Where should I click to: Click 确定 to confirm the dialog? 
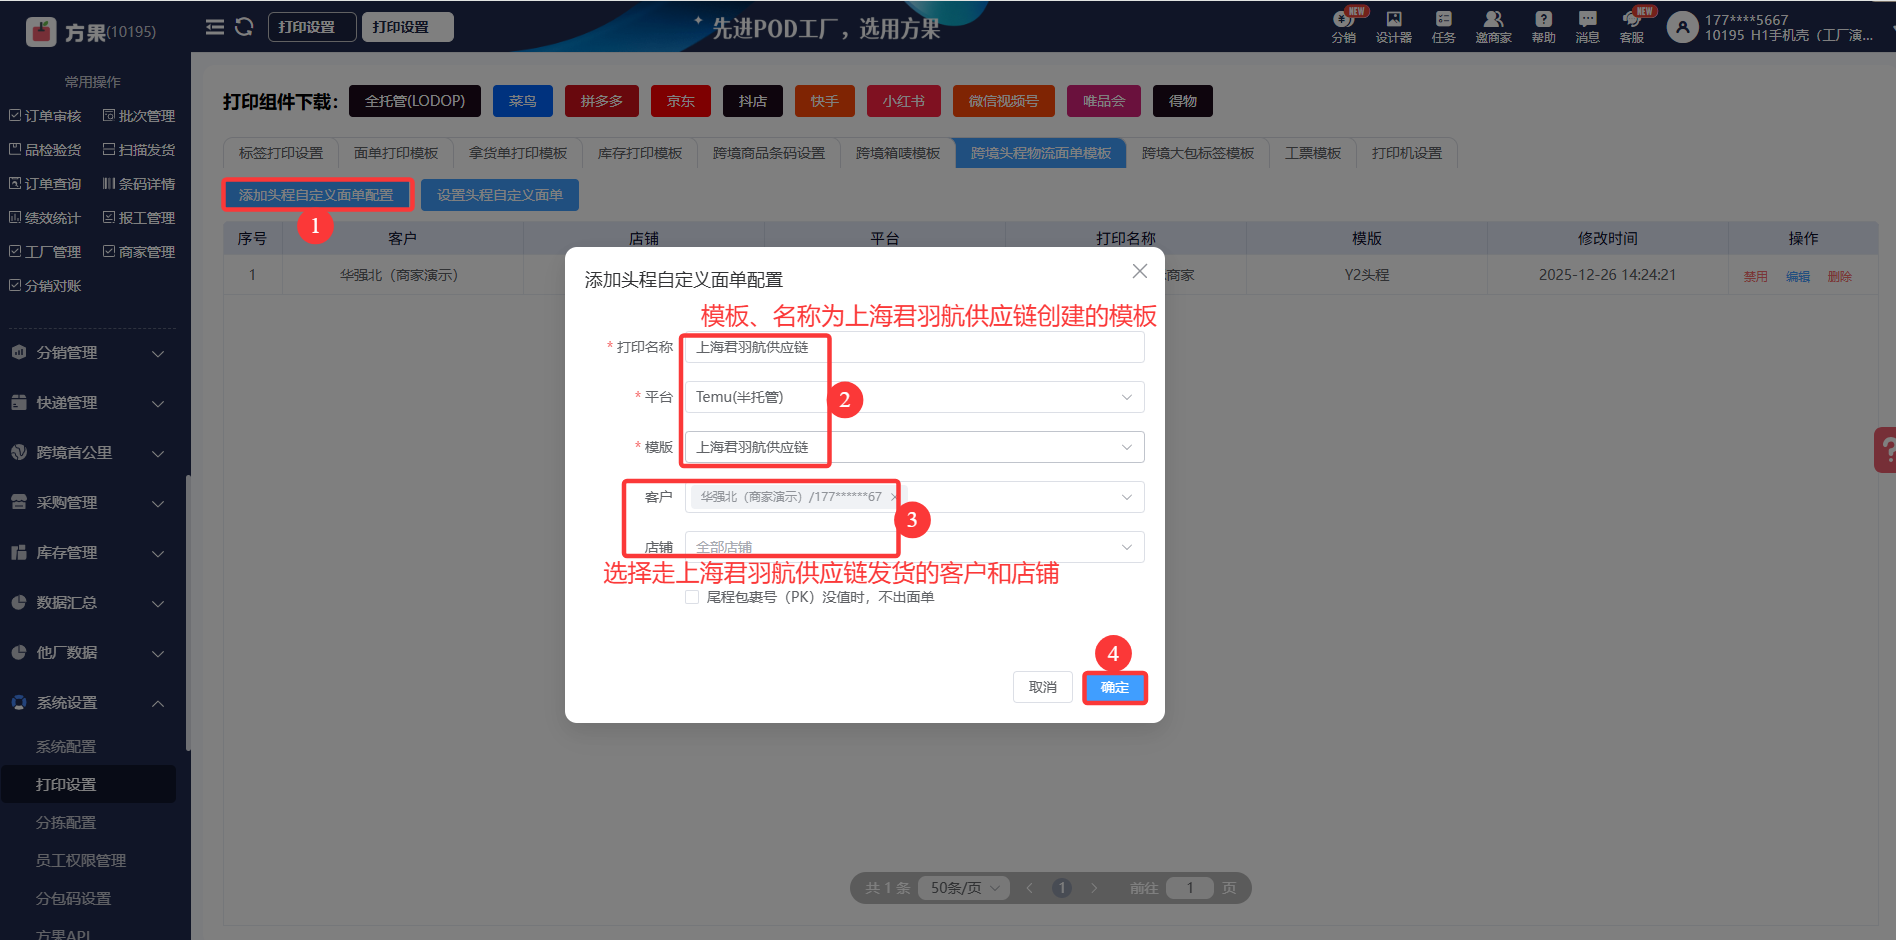pyautogui.click(x=1115, y=688)
